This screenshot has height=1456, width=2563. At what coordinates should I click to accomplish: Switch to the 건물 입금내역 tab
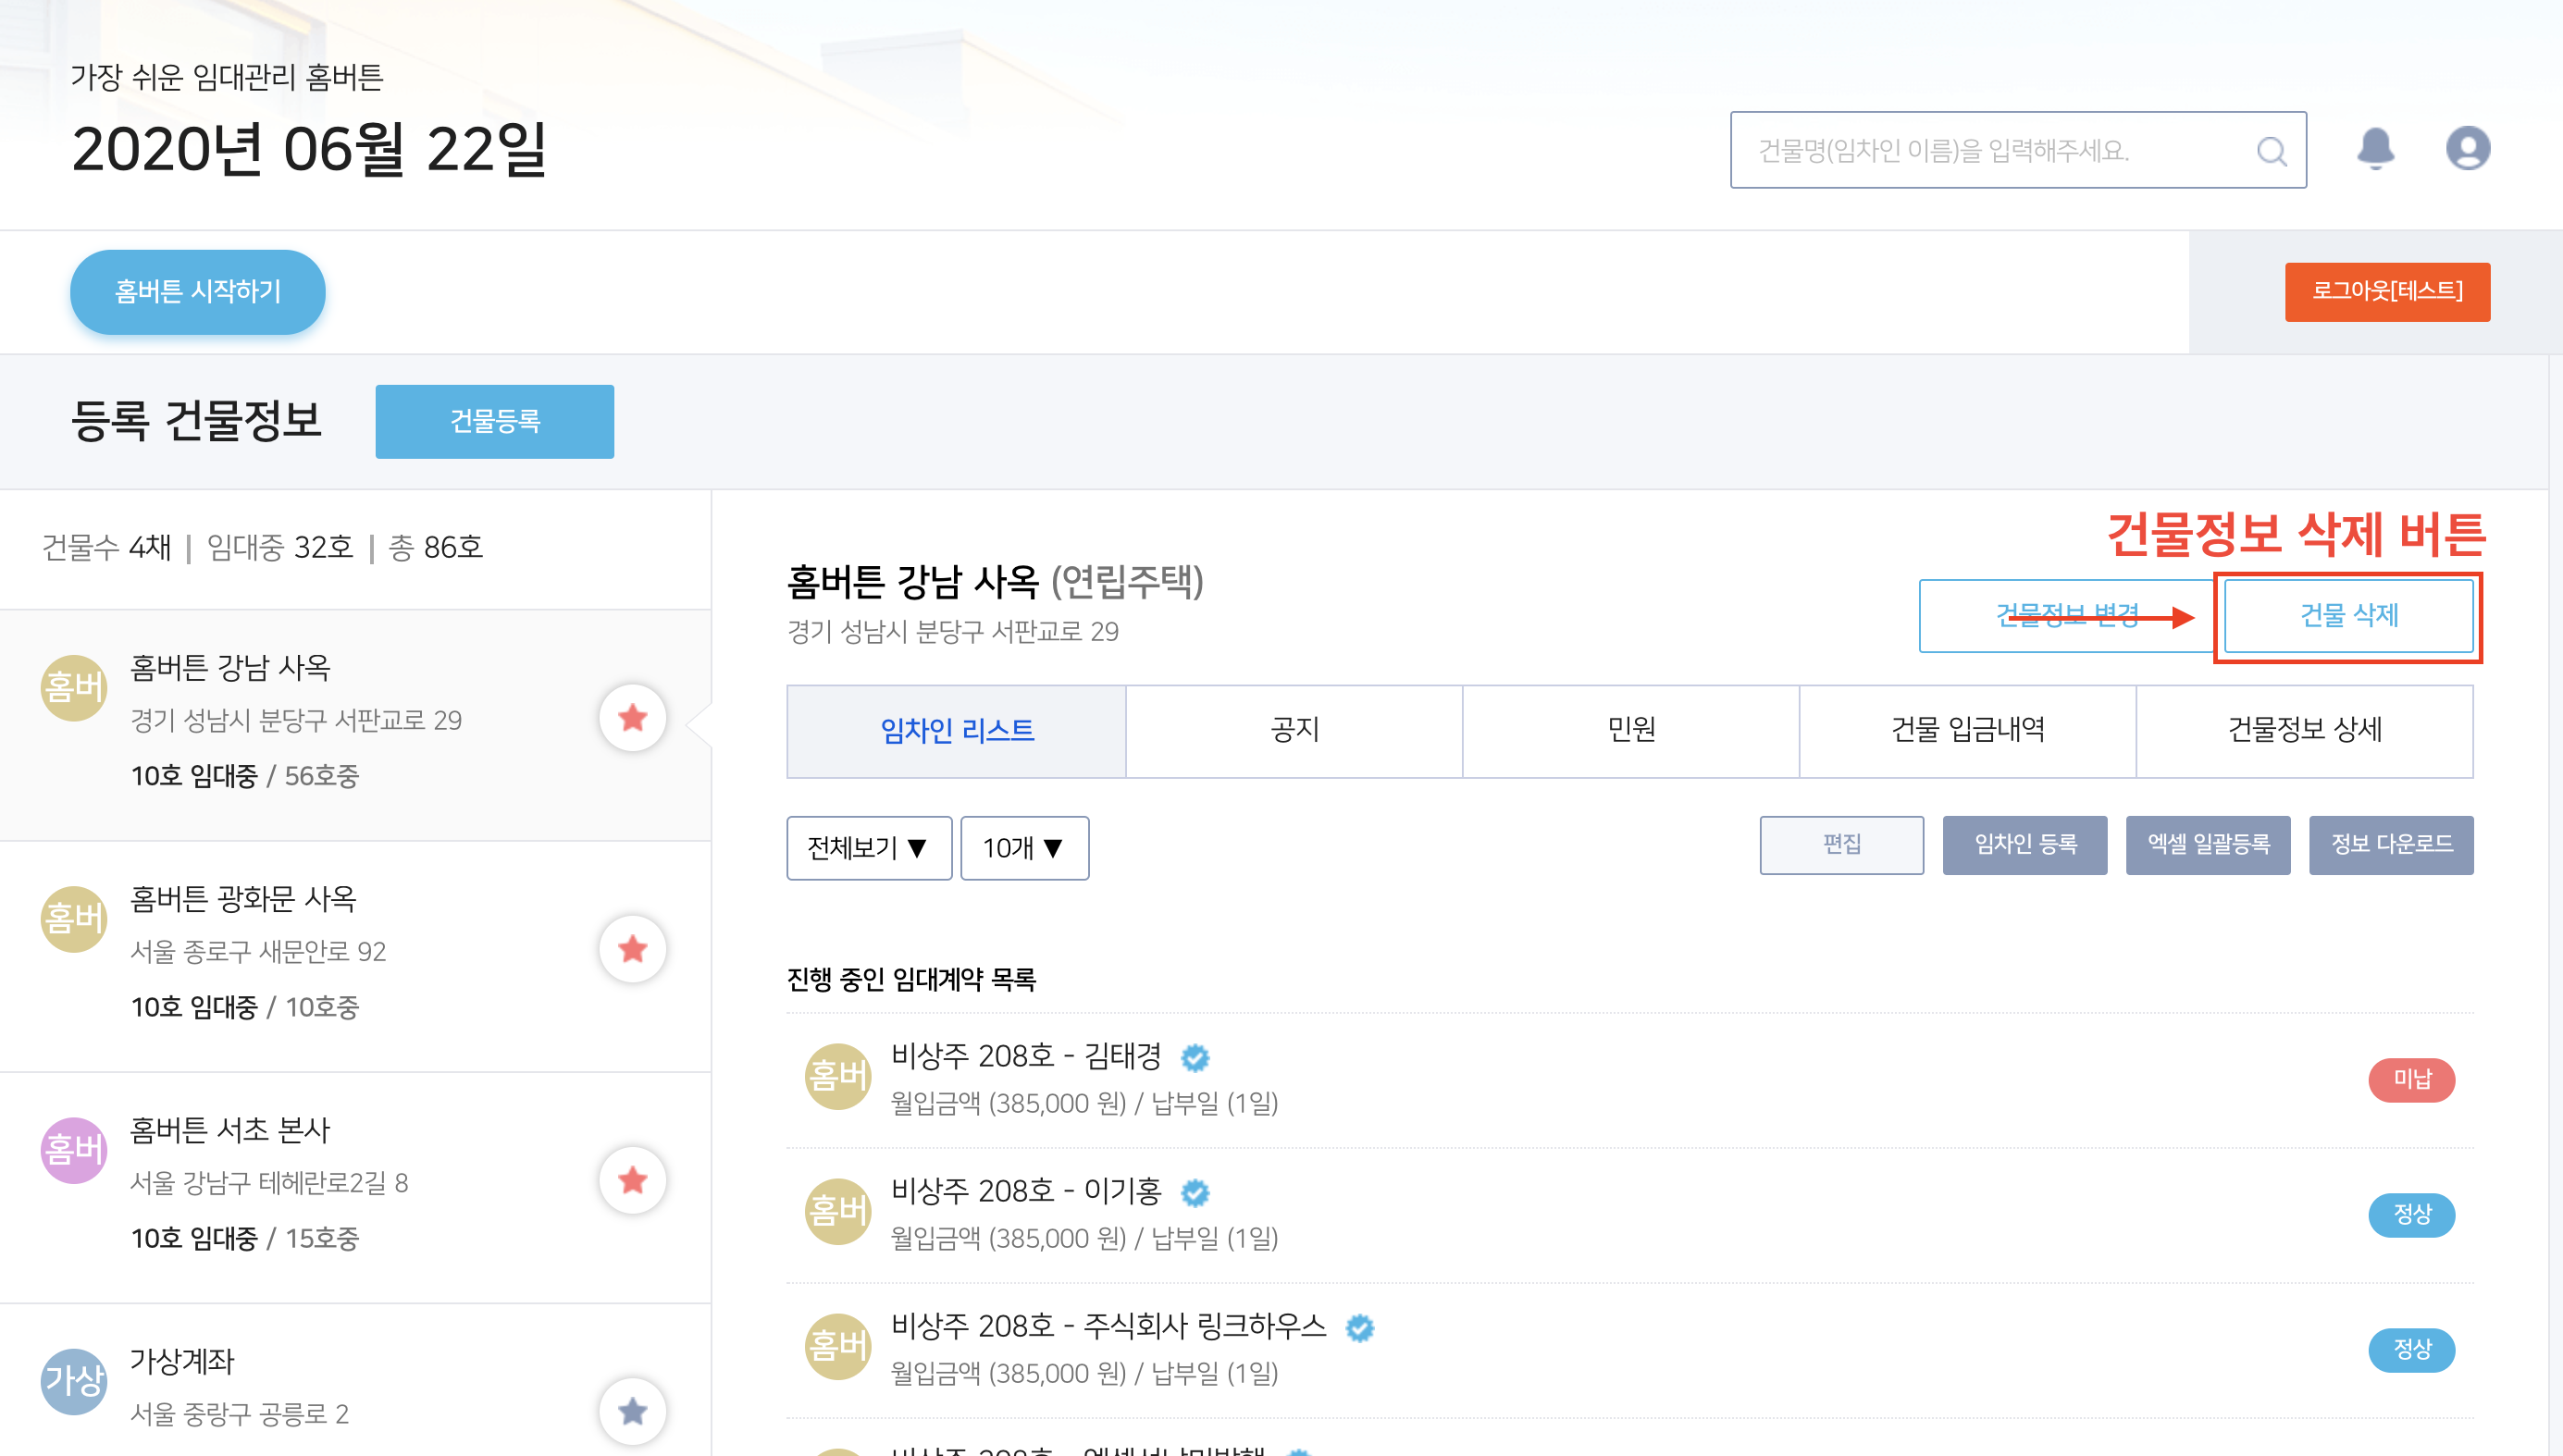pos(1967,731)
